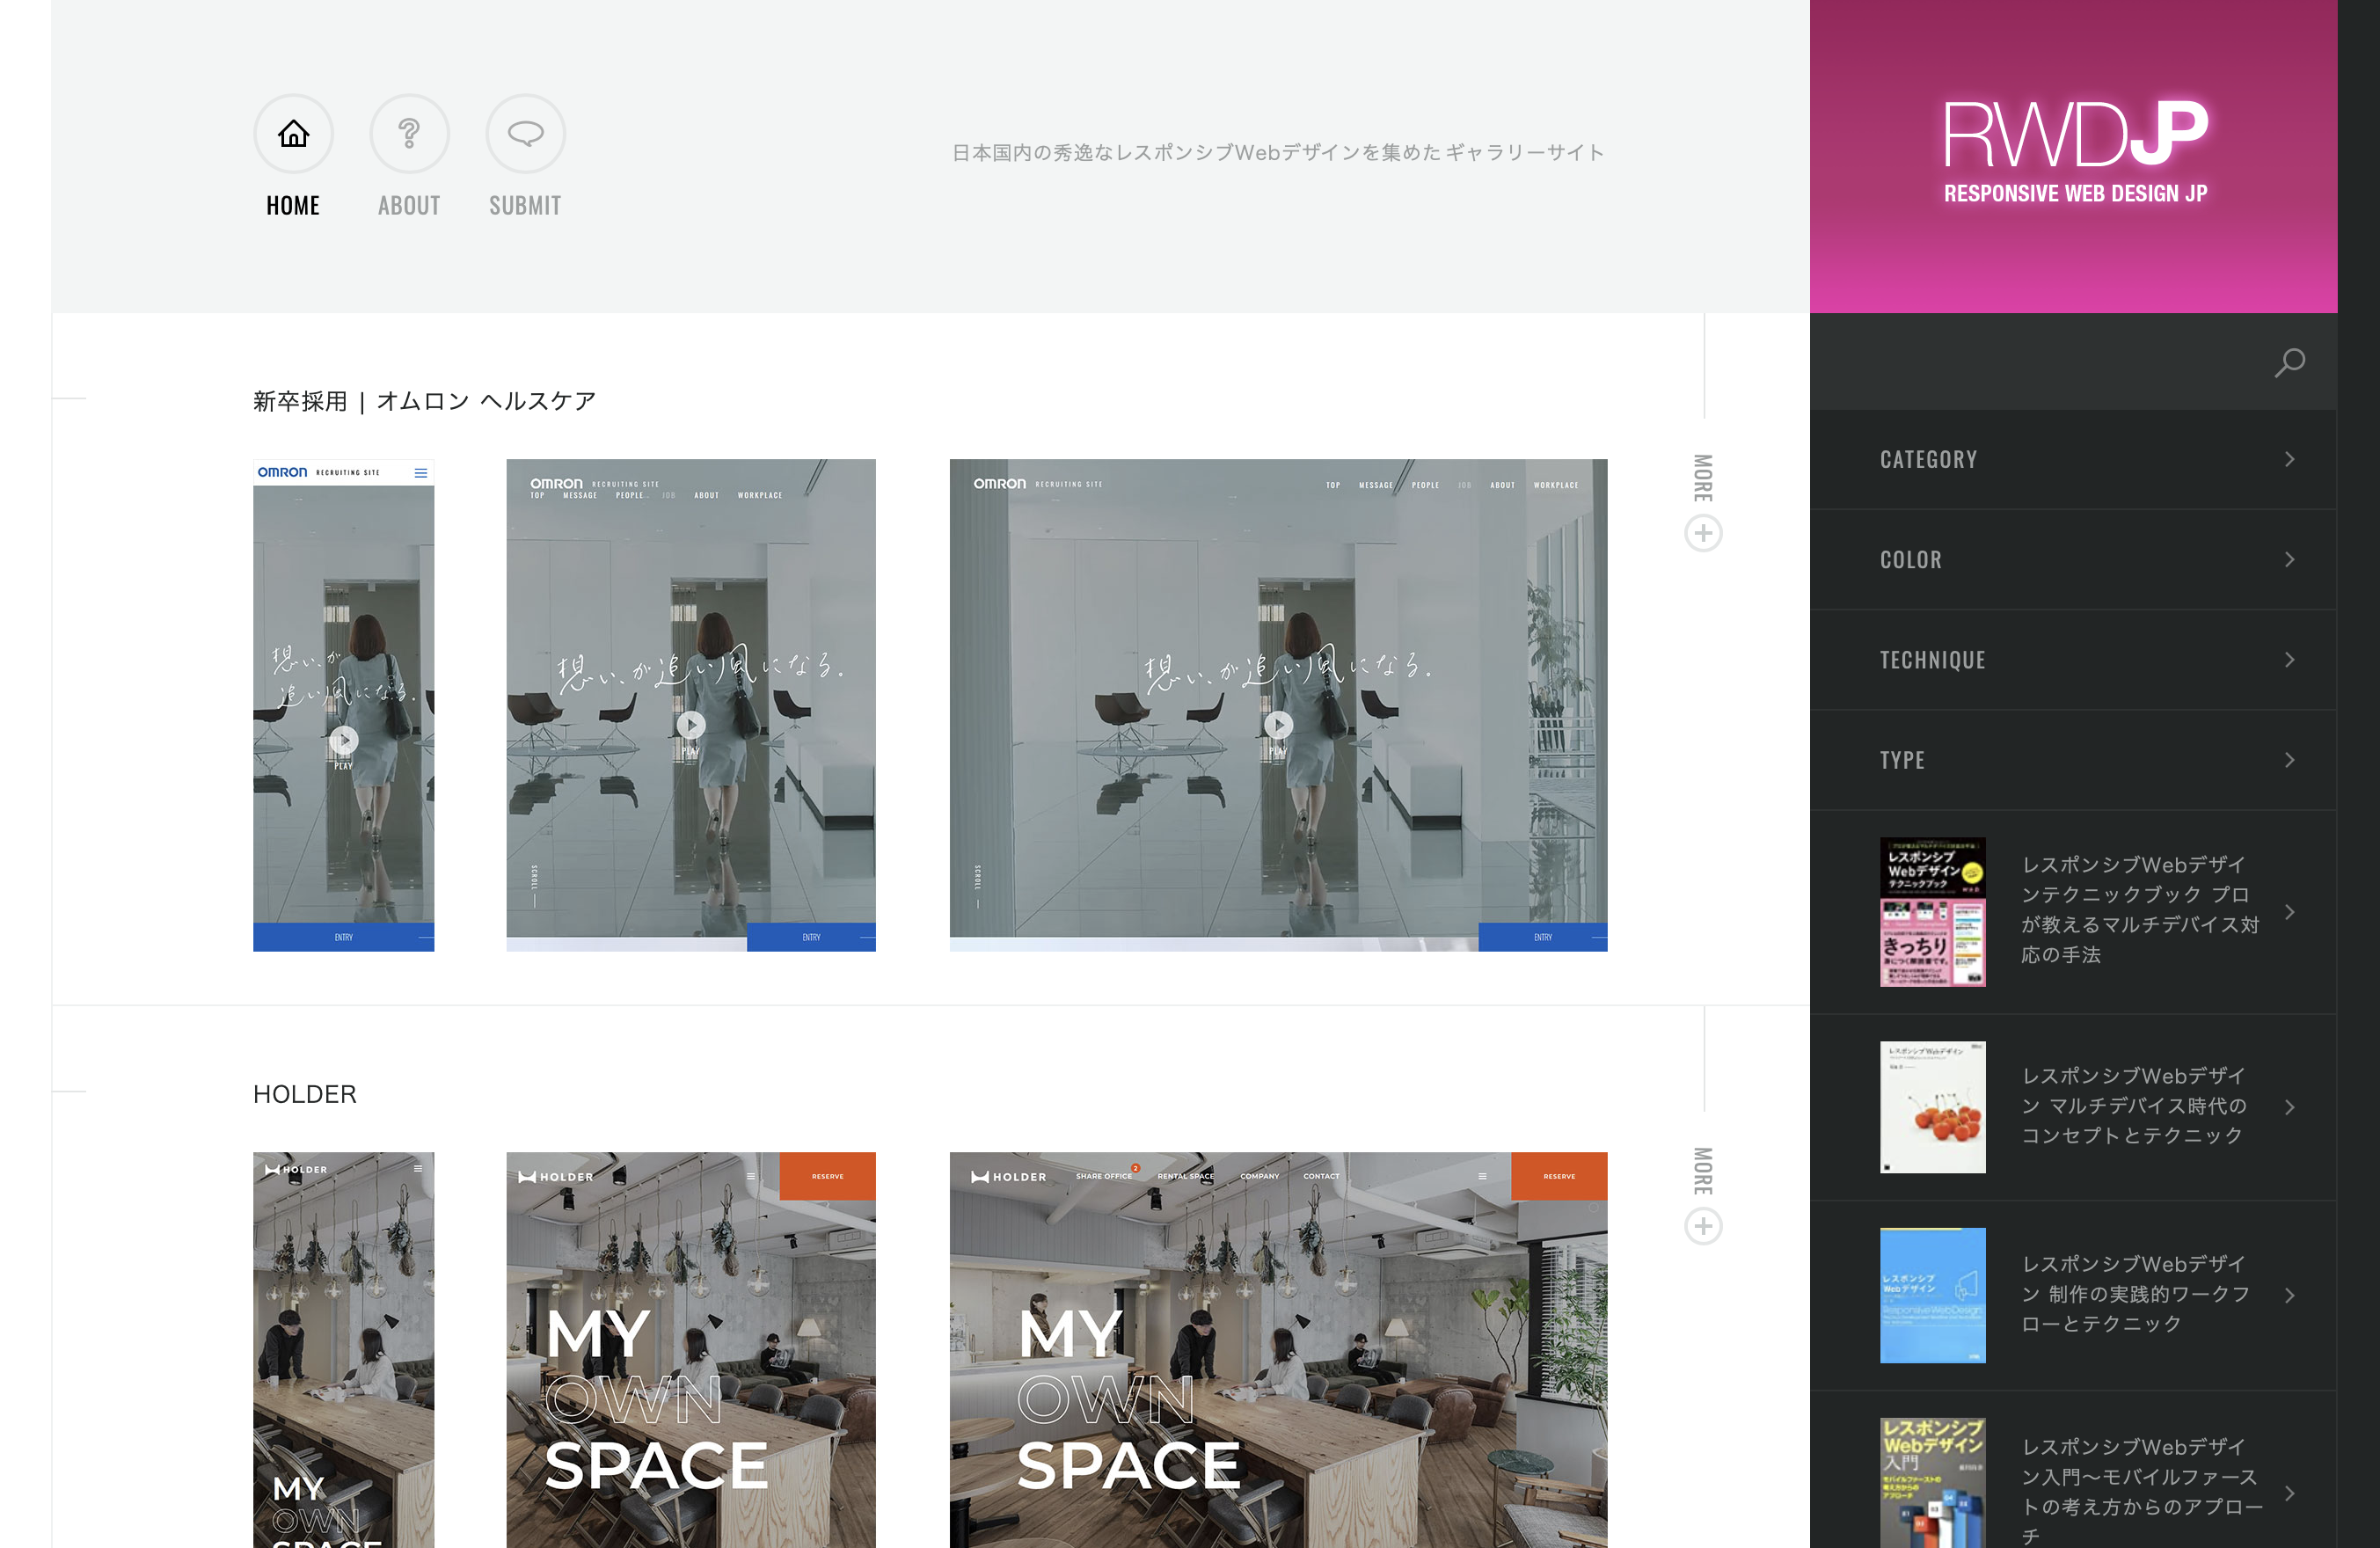Click the Home house icon
This screenshot has height=1548, width=2380.
tap(293, 133)
